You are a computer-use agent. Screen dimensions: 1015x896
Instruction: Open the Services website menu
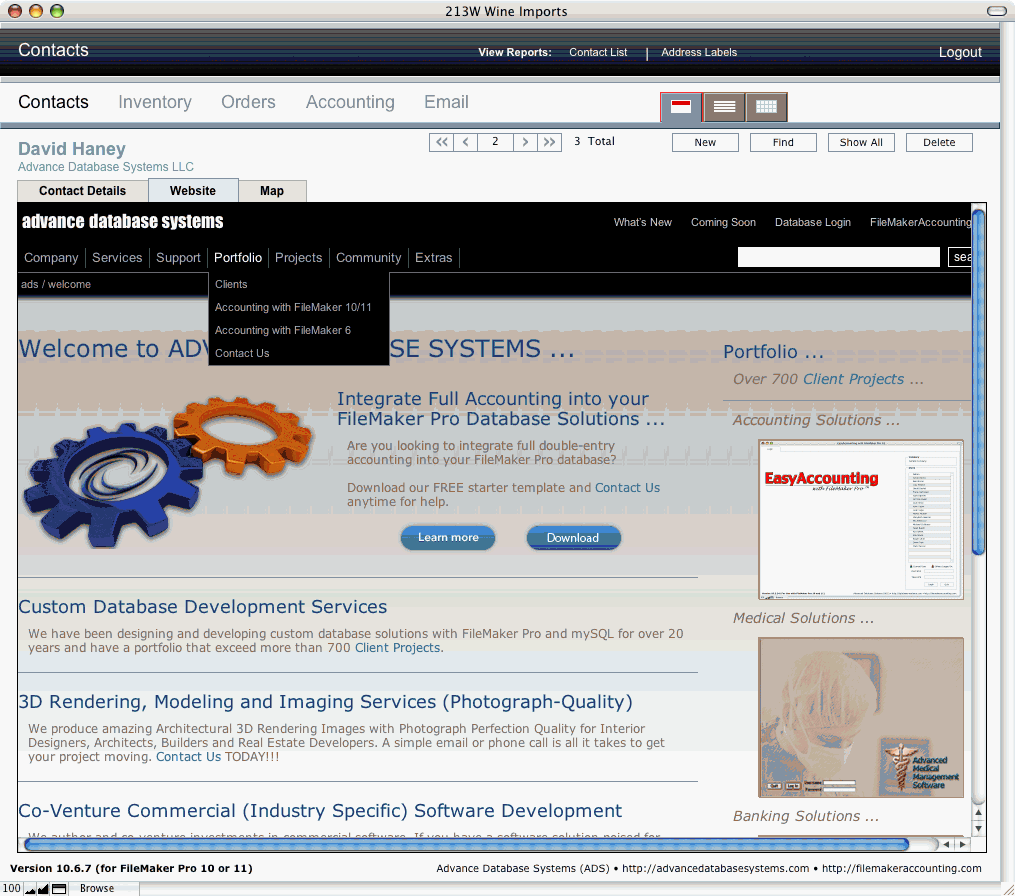point(117,258)
